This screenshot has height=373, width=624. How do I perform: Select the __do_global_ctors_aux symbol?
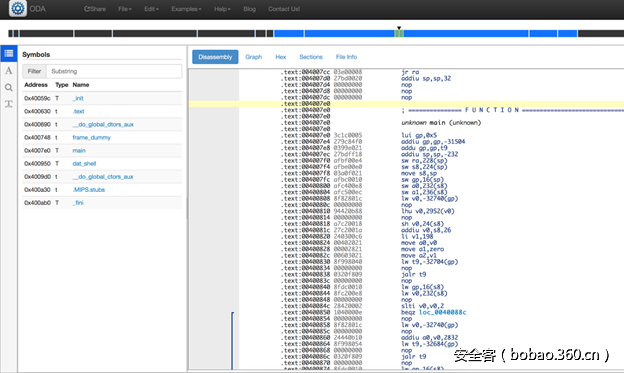103,177
